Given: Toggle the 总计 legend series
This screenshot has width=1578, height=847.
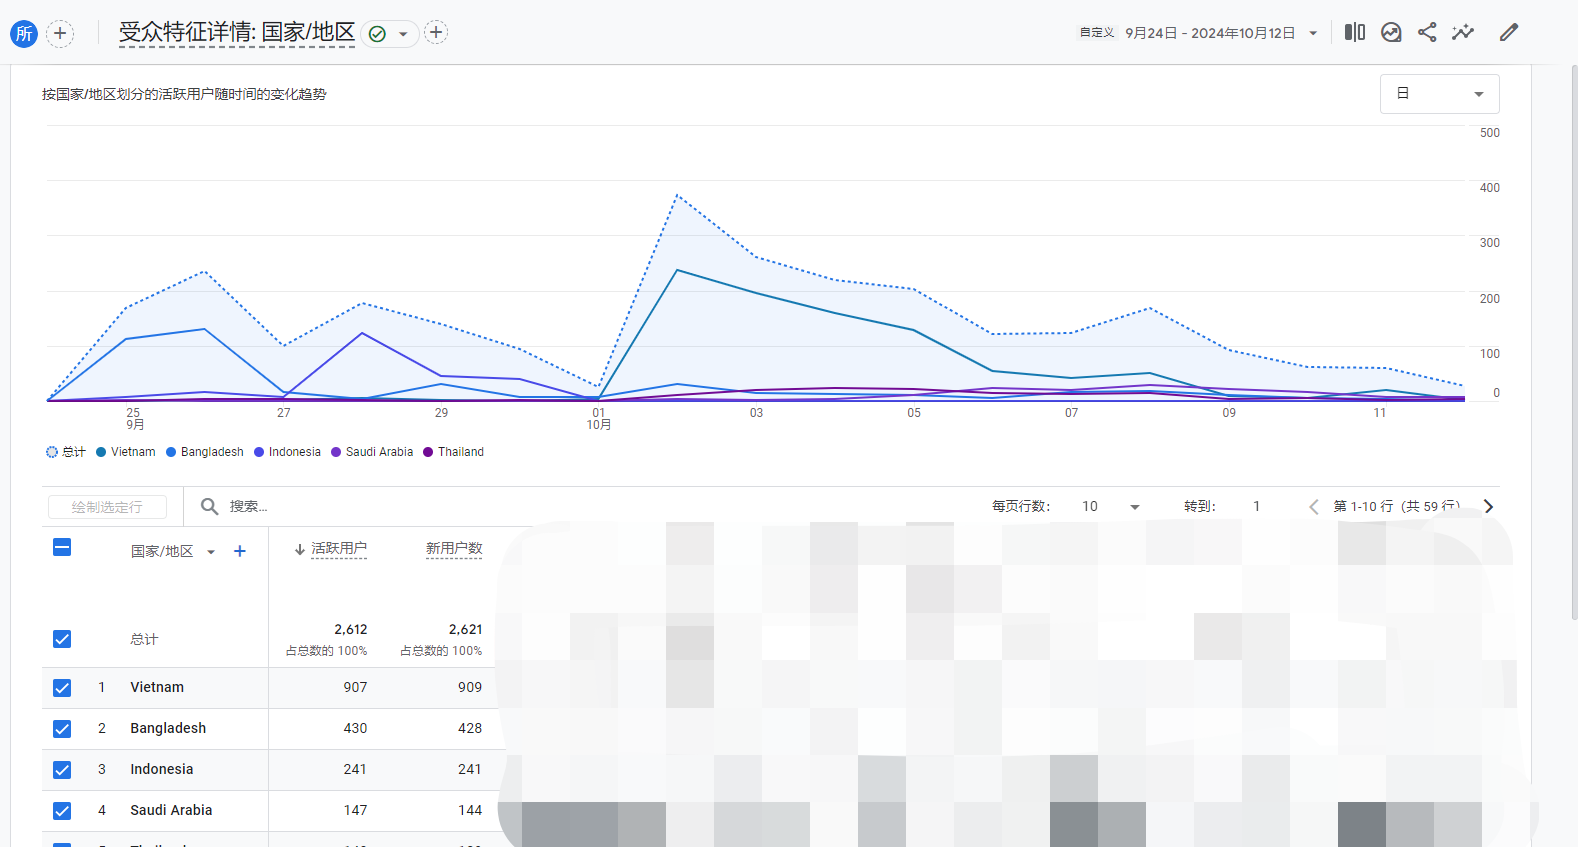Looking at the screenshot, I should [66, 452].
